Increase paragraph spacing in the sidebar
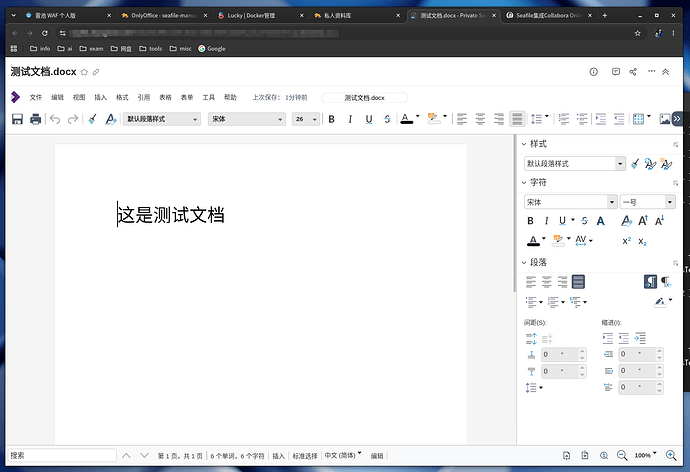The image size is (690, 472). (531, 338)
